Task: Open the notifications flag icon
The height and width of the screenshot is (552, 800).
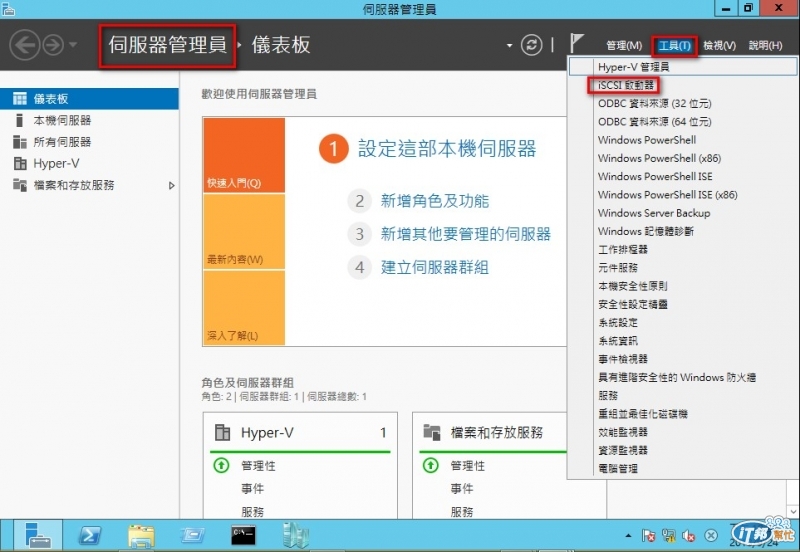Action: [x=576, y=43]
